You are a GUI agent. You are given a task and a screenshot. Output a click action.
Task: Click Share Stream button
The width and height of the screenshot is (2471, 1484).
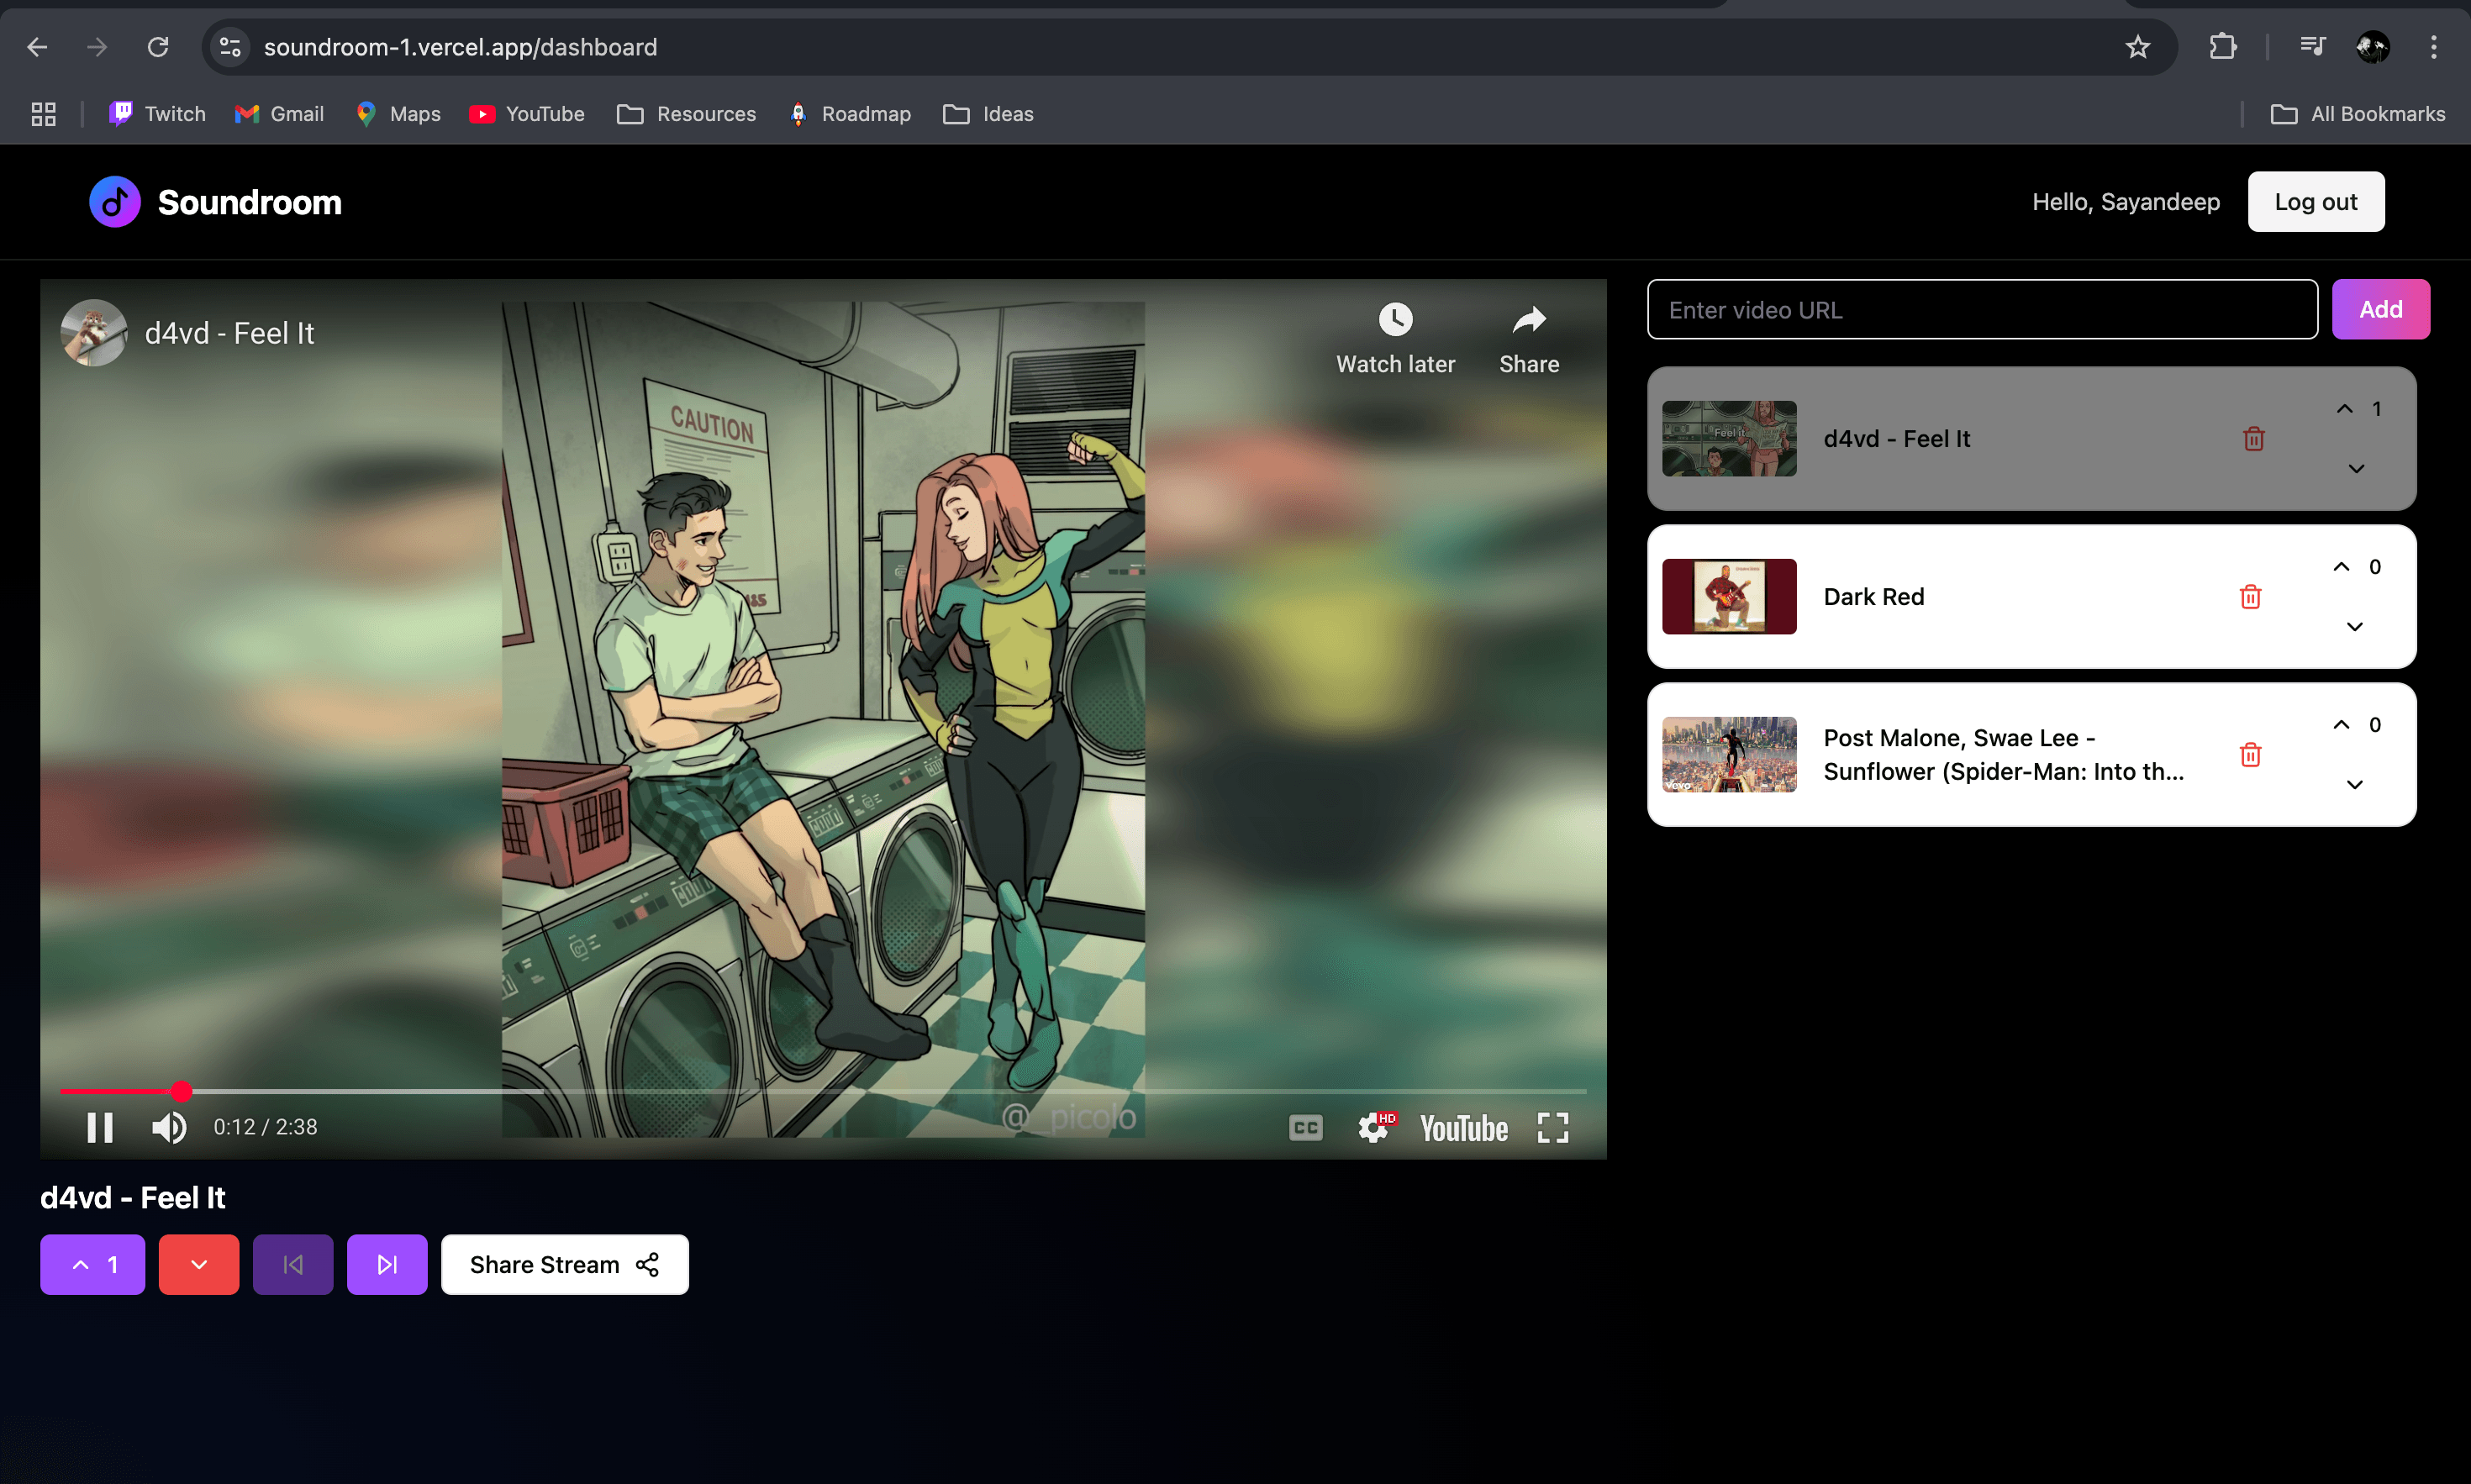(565, 1265)
